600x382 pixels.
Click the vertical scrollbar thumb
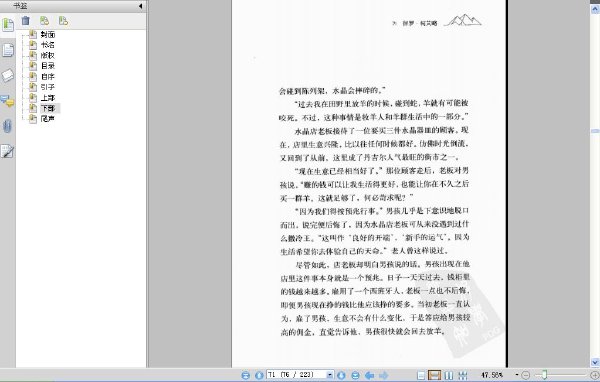pos(595,131)
